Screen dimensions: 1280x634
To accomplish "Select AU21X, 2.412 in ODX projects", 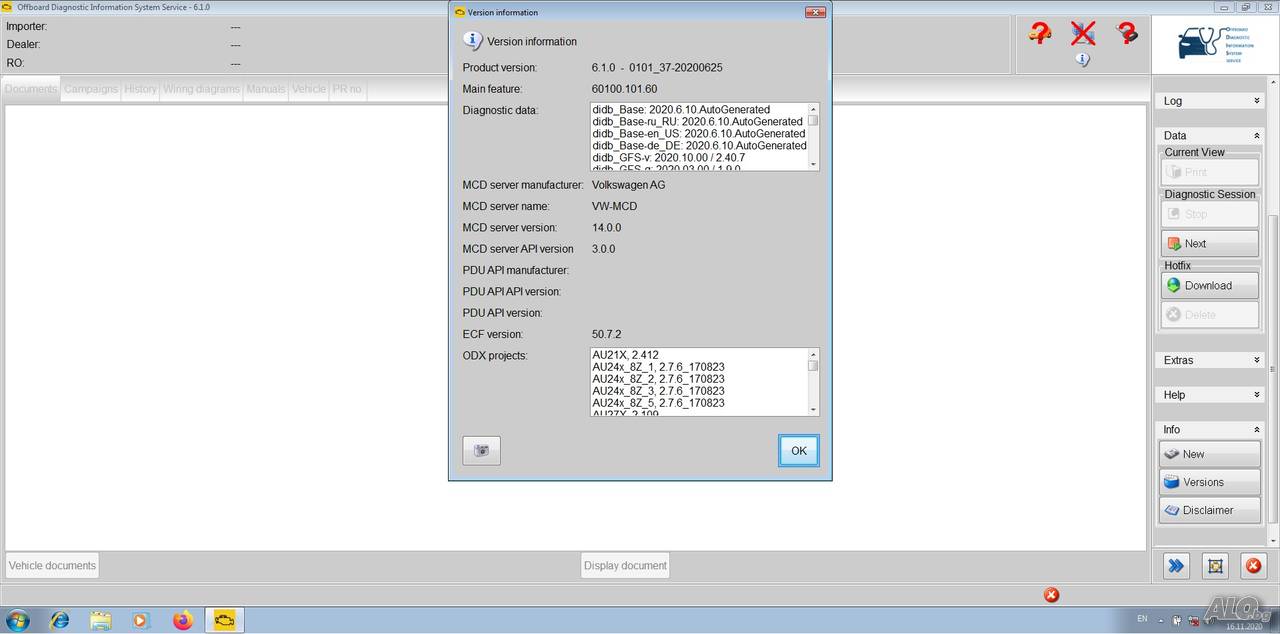I will point(625,355).
